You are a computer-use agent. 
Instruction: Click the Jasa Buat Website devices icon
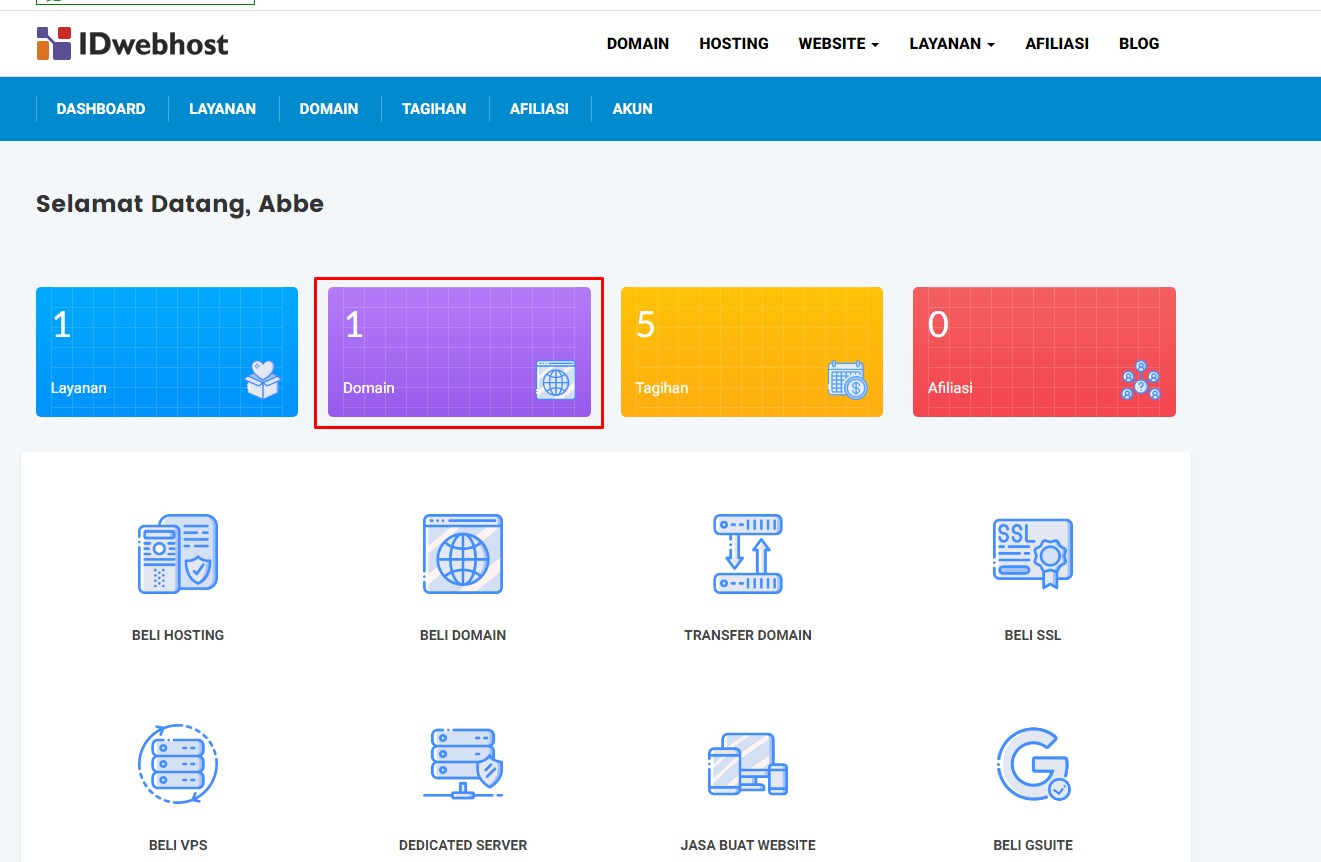(x=747, y=763)
